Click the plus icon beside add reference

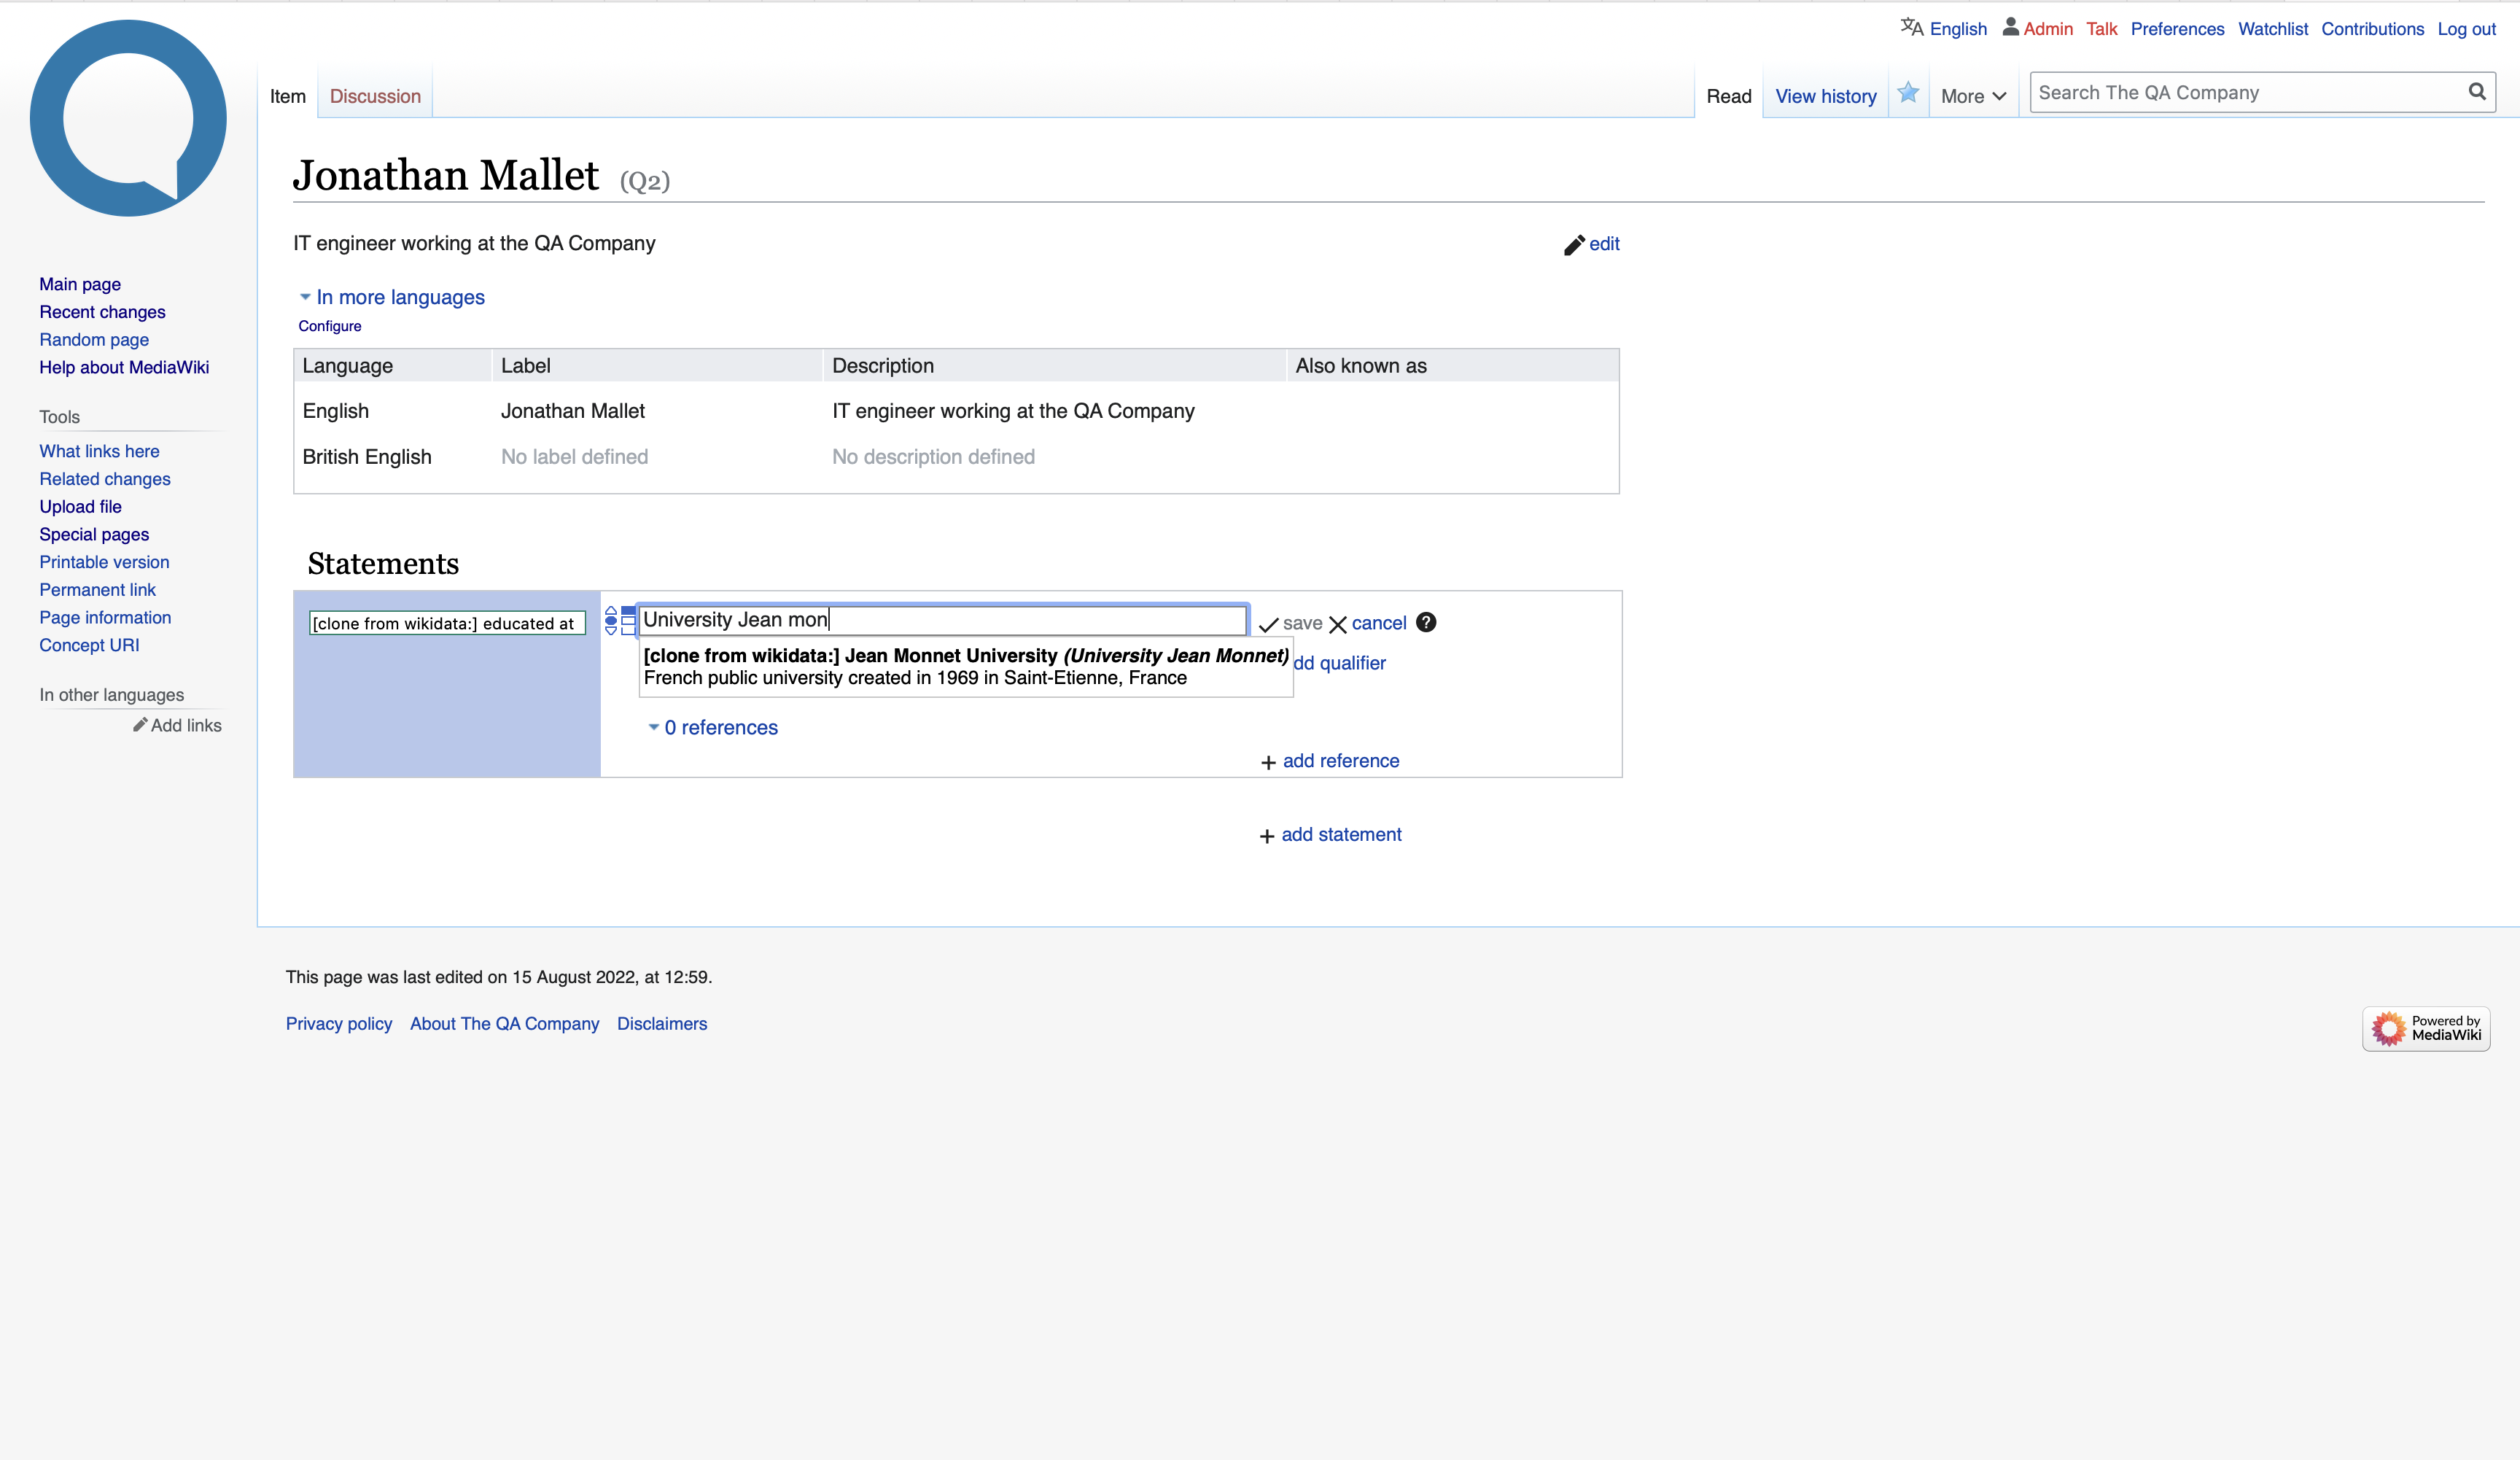(x=1268, y=762)
